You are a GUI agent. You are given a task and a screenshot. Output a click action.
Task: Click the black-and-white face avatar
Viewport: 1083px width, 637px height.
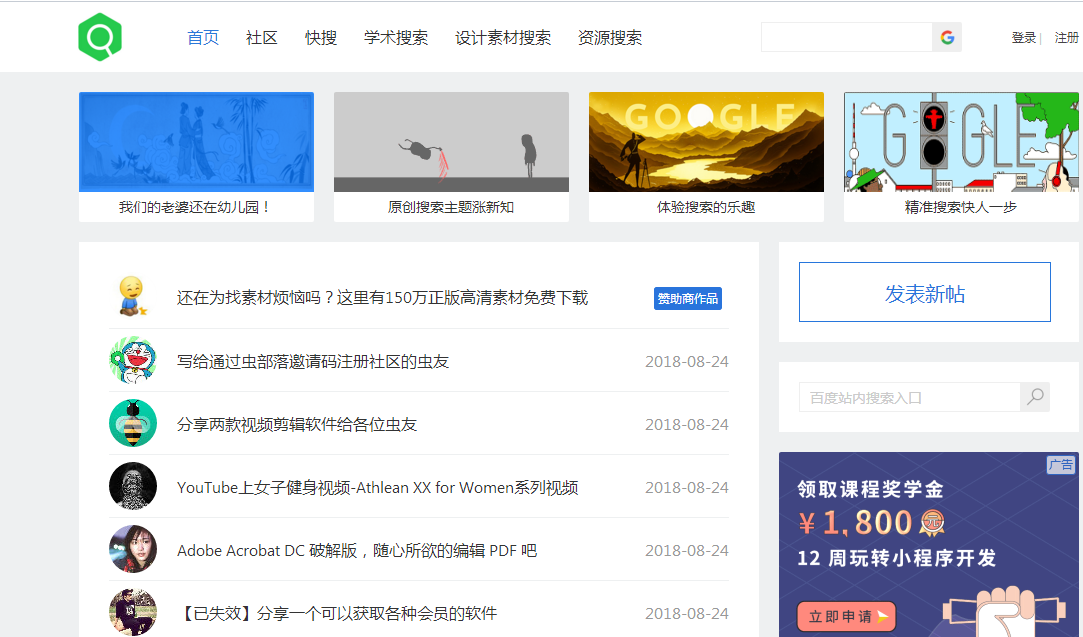click(x=133, y=486)
